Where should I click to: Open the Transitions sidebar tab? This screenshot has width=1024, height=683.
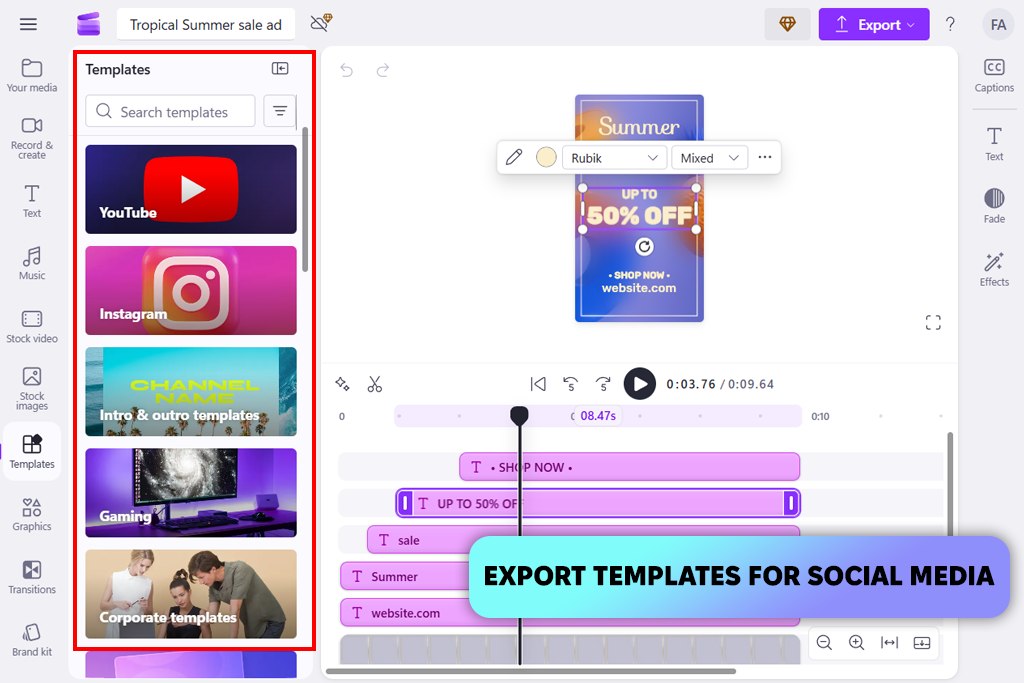coord(31,577)
